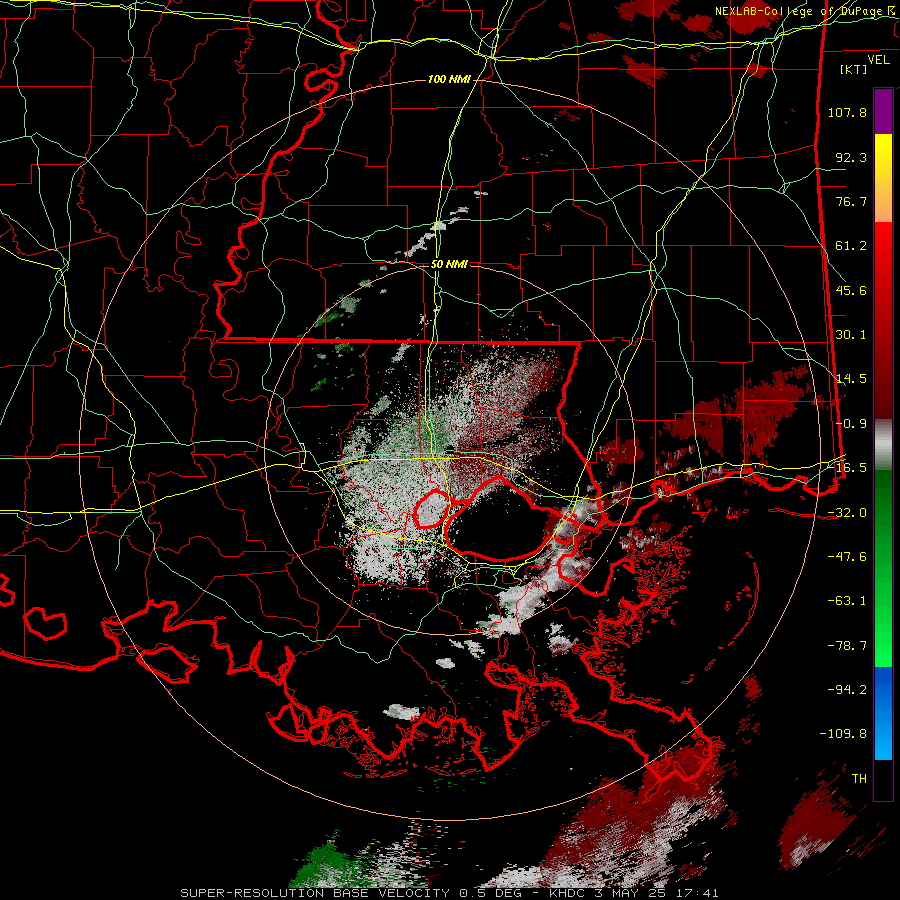Click the -63.1 velocity scale value
This screenshot has height=900, width=900.
coord(847,601)
